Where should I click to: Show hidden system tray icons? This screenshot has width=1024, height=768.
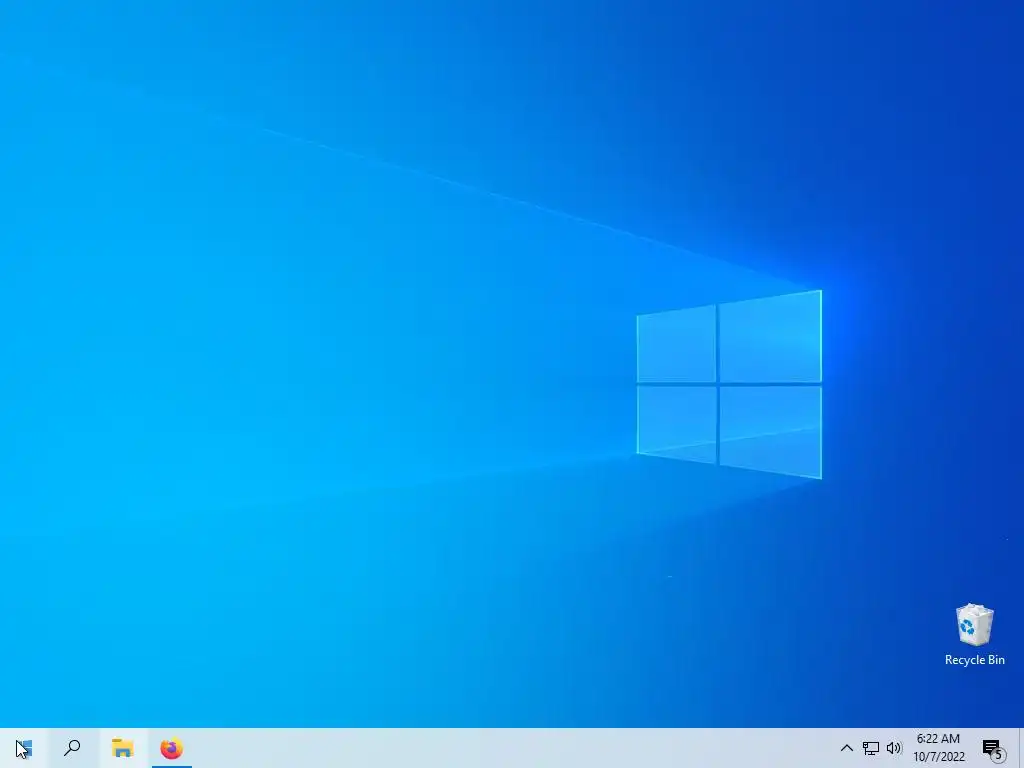pyautogui.click(x=846, y=748)
